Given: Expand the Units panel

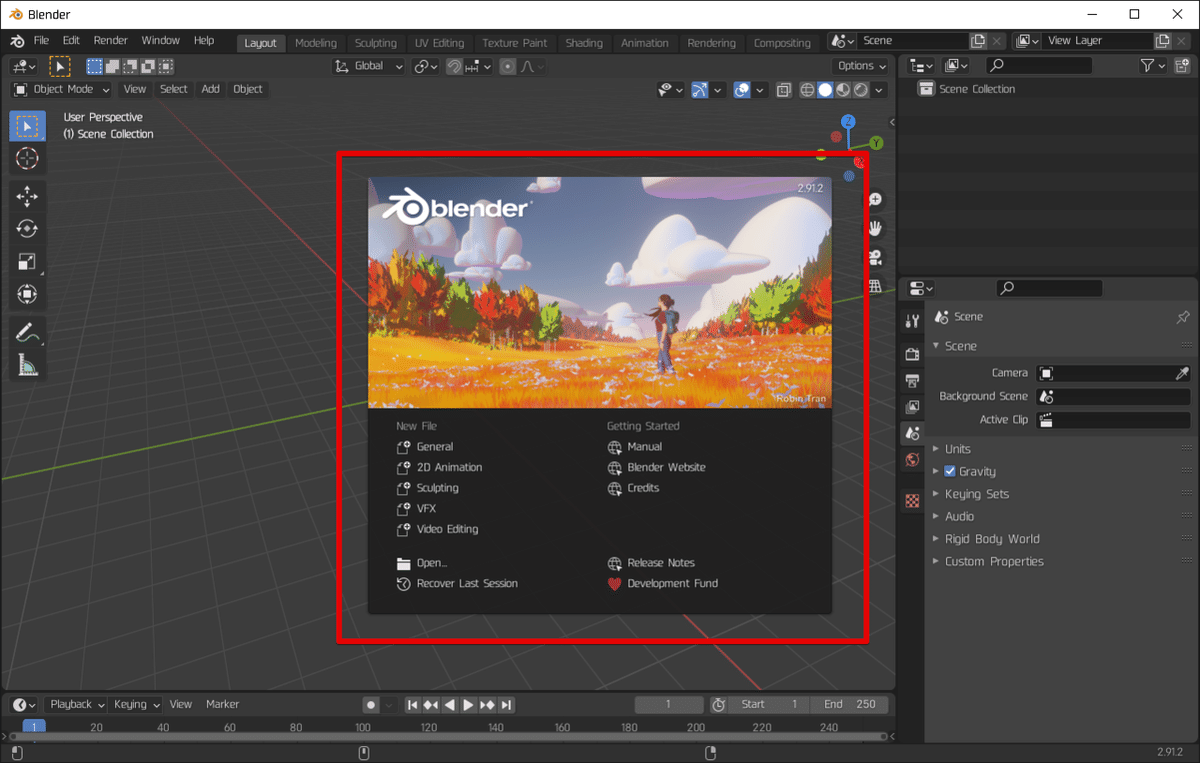Looking at the screenshot, I should pos(958,449).
